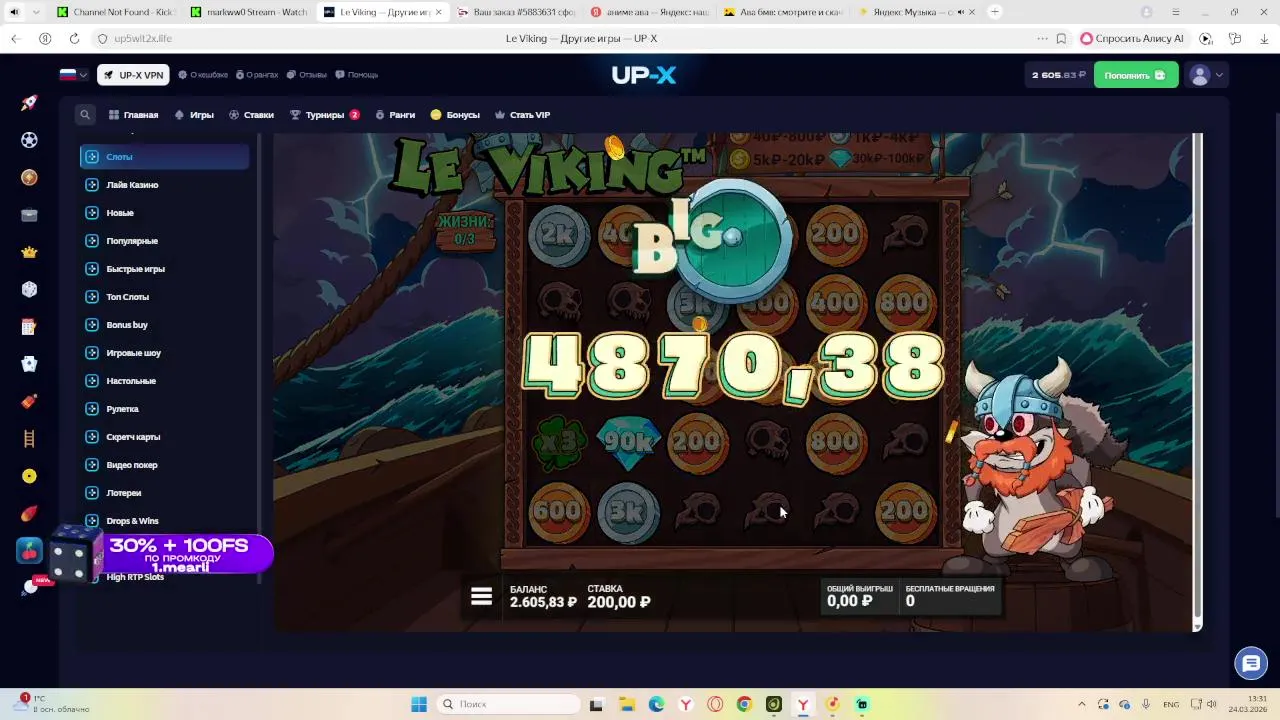Open the Турниры navigation item
The image size is (1280, 720).
click(x=325, y=115)
